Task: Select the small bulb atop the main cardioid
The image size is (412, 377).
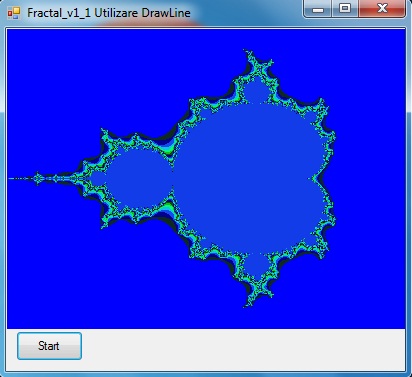Action: tap(256, 93)
